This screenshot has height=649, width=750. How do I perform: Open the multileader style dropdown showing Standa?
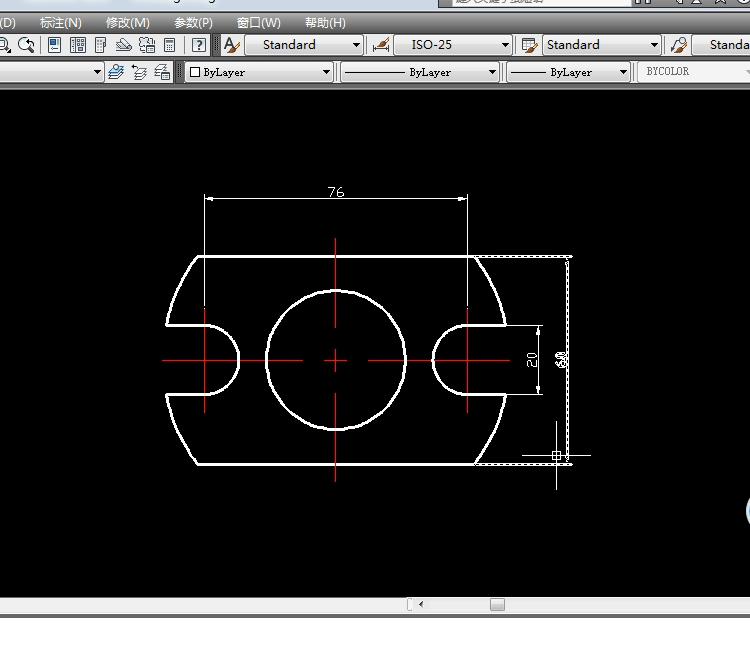tap(721, 45)
